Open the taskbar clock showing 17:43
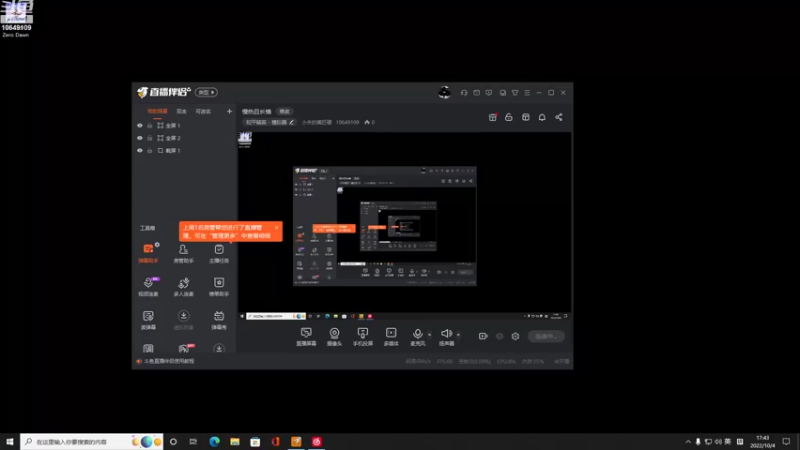This screenshot has width=800, height=450. [x=763, y=442]
